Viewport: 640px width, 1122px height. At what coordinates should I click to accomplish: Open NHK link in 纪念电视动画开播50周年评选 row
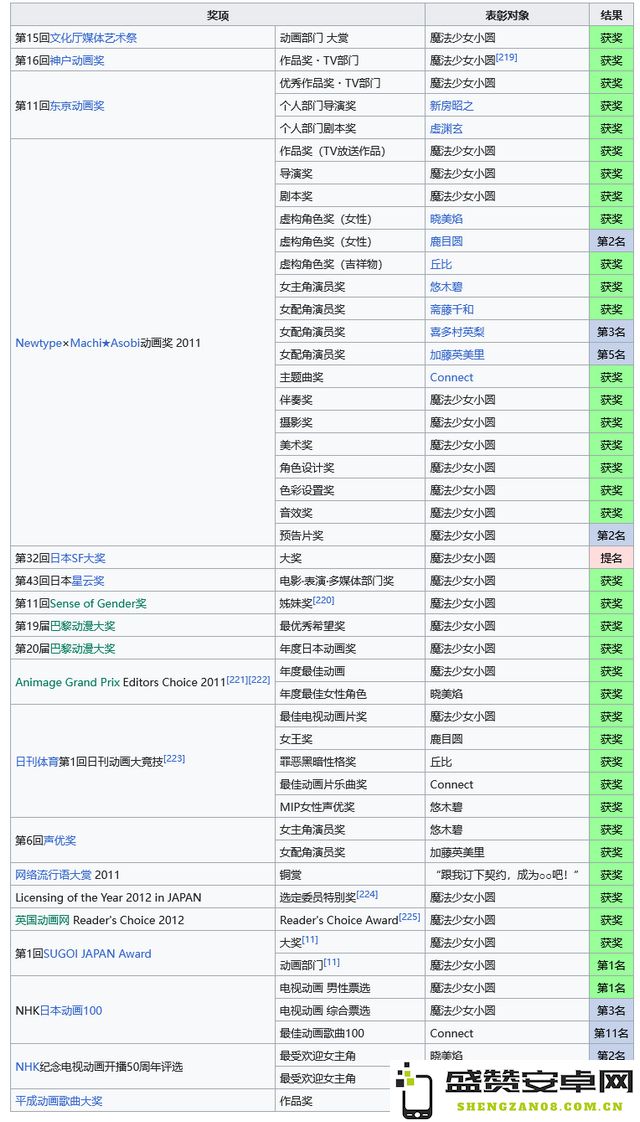[x=27, y=1067]
